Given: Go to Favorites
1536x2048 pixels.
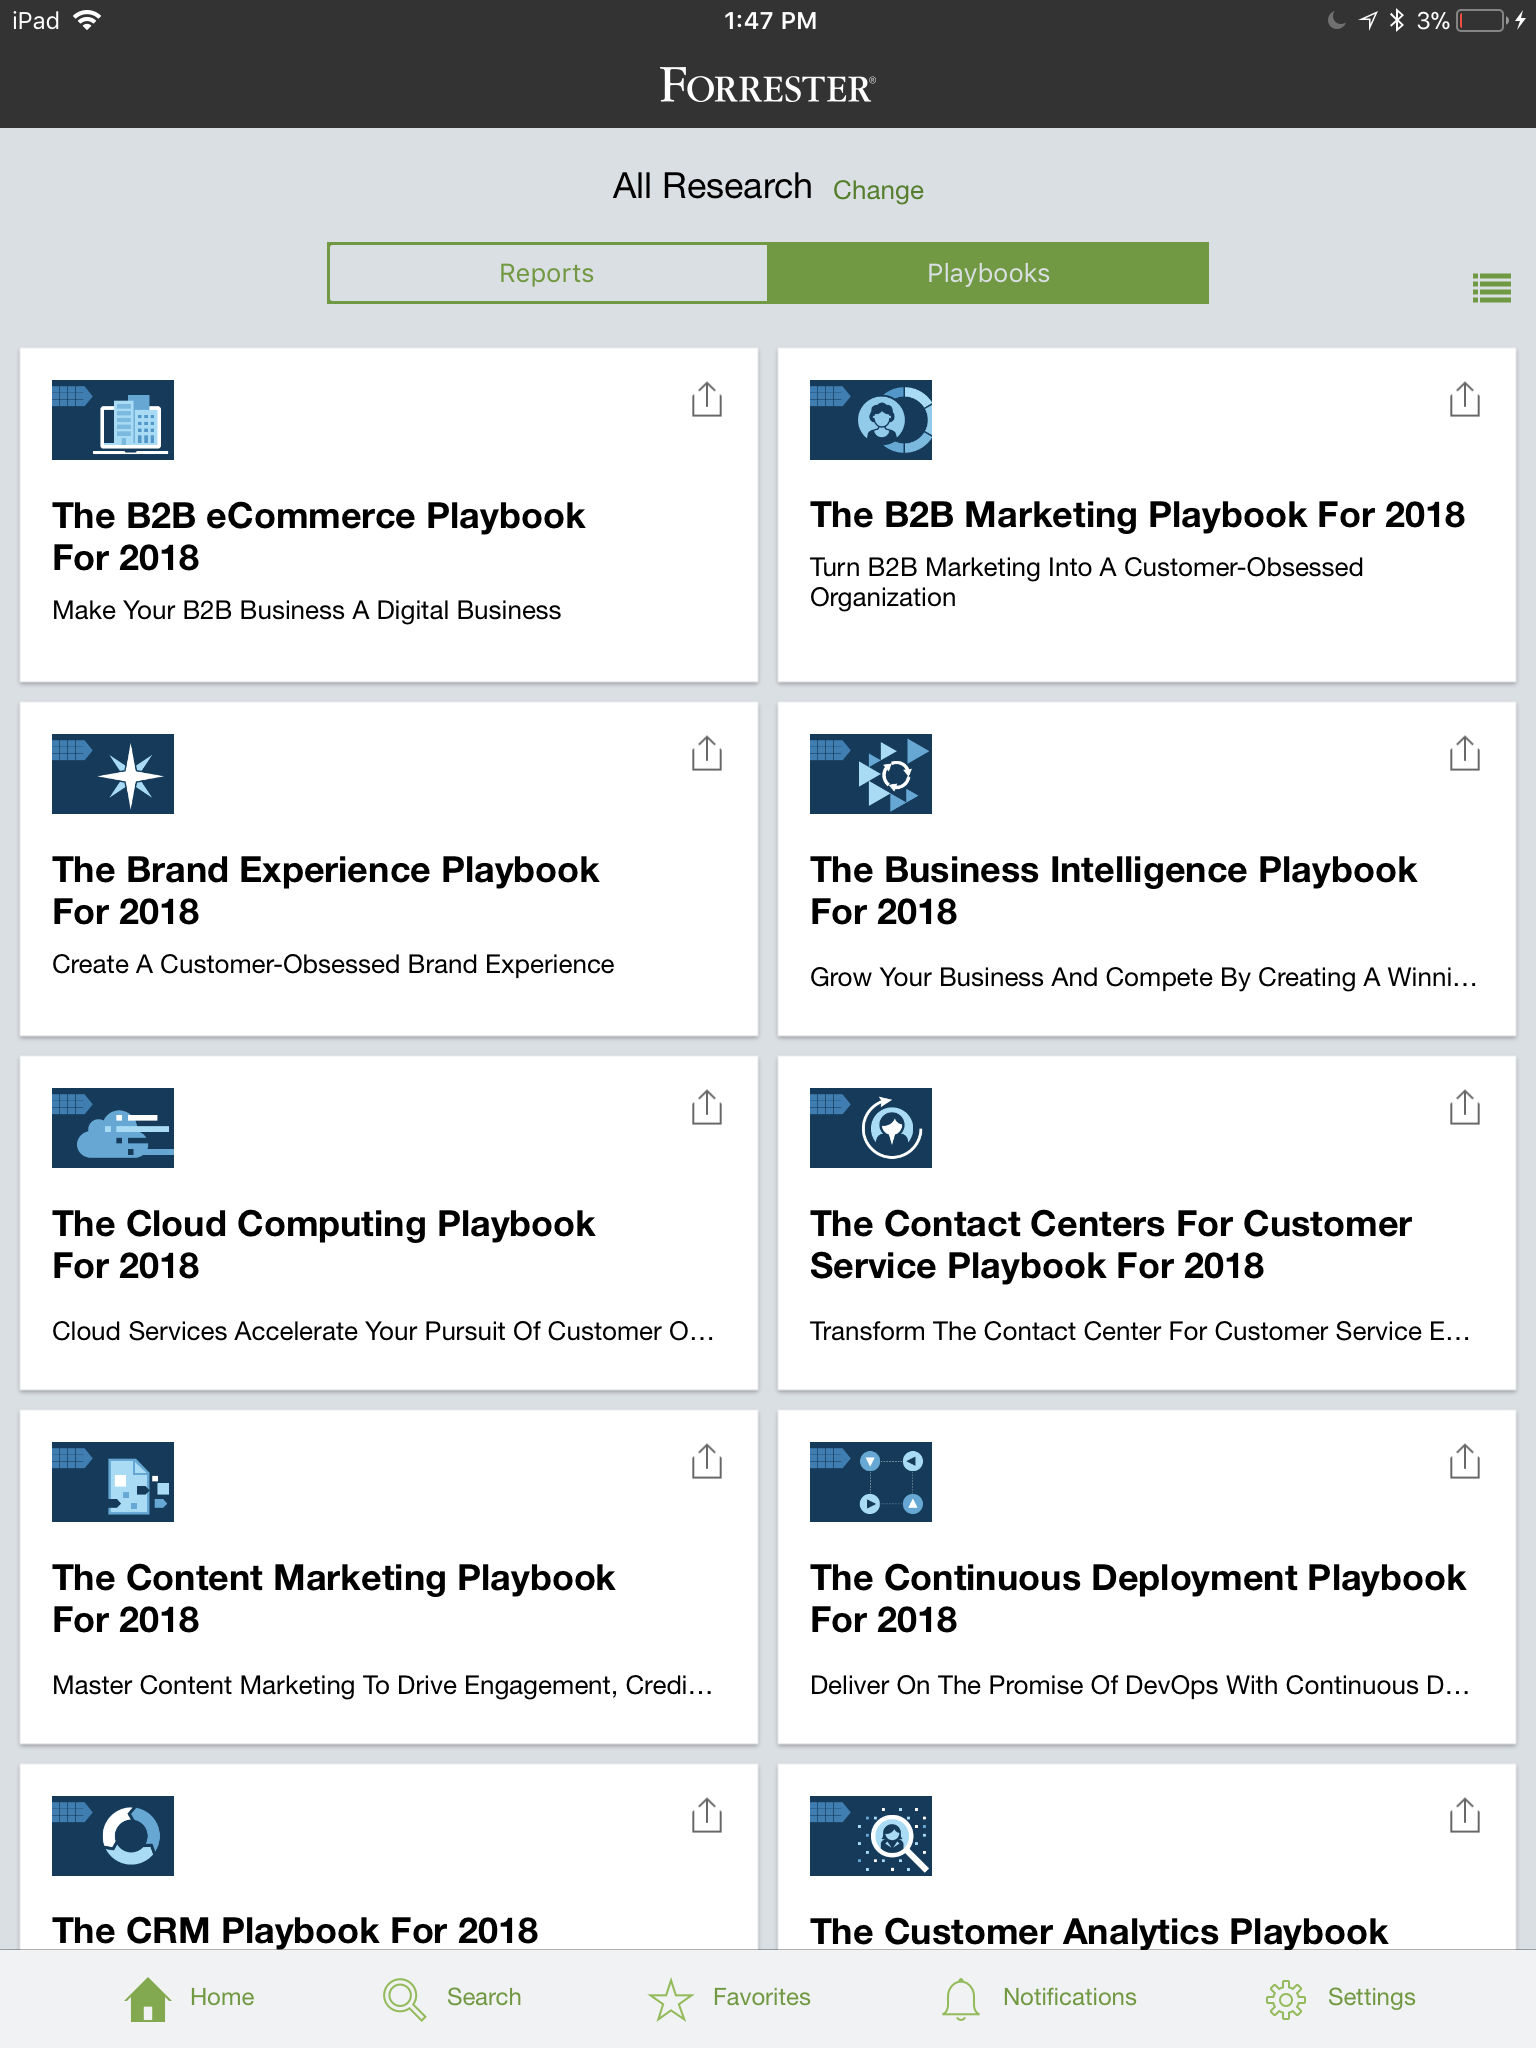Looking at the screenshot, I should click(x=729, y=1997).
